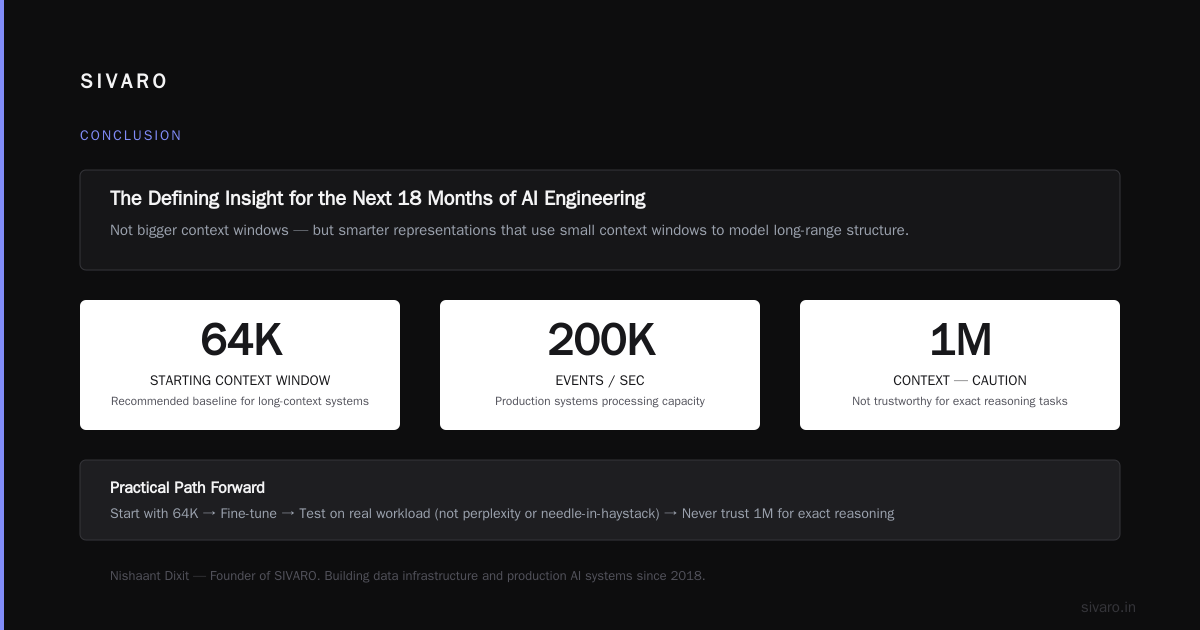Click the Not trustworthy for exact reasoning text
This screenshot has width=1200, height=630.
tap(960, 401)
